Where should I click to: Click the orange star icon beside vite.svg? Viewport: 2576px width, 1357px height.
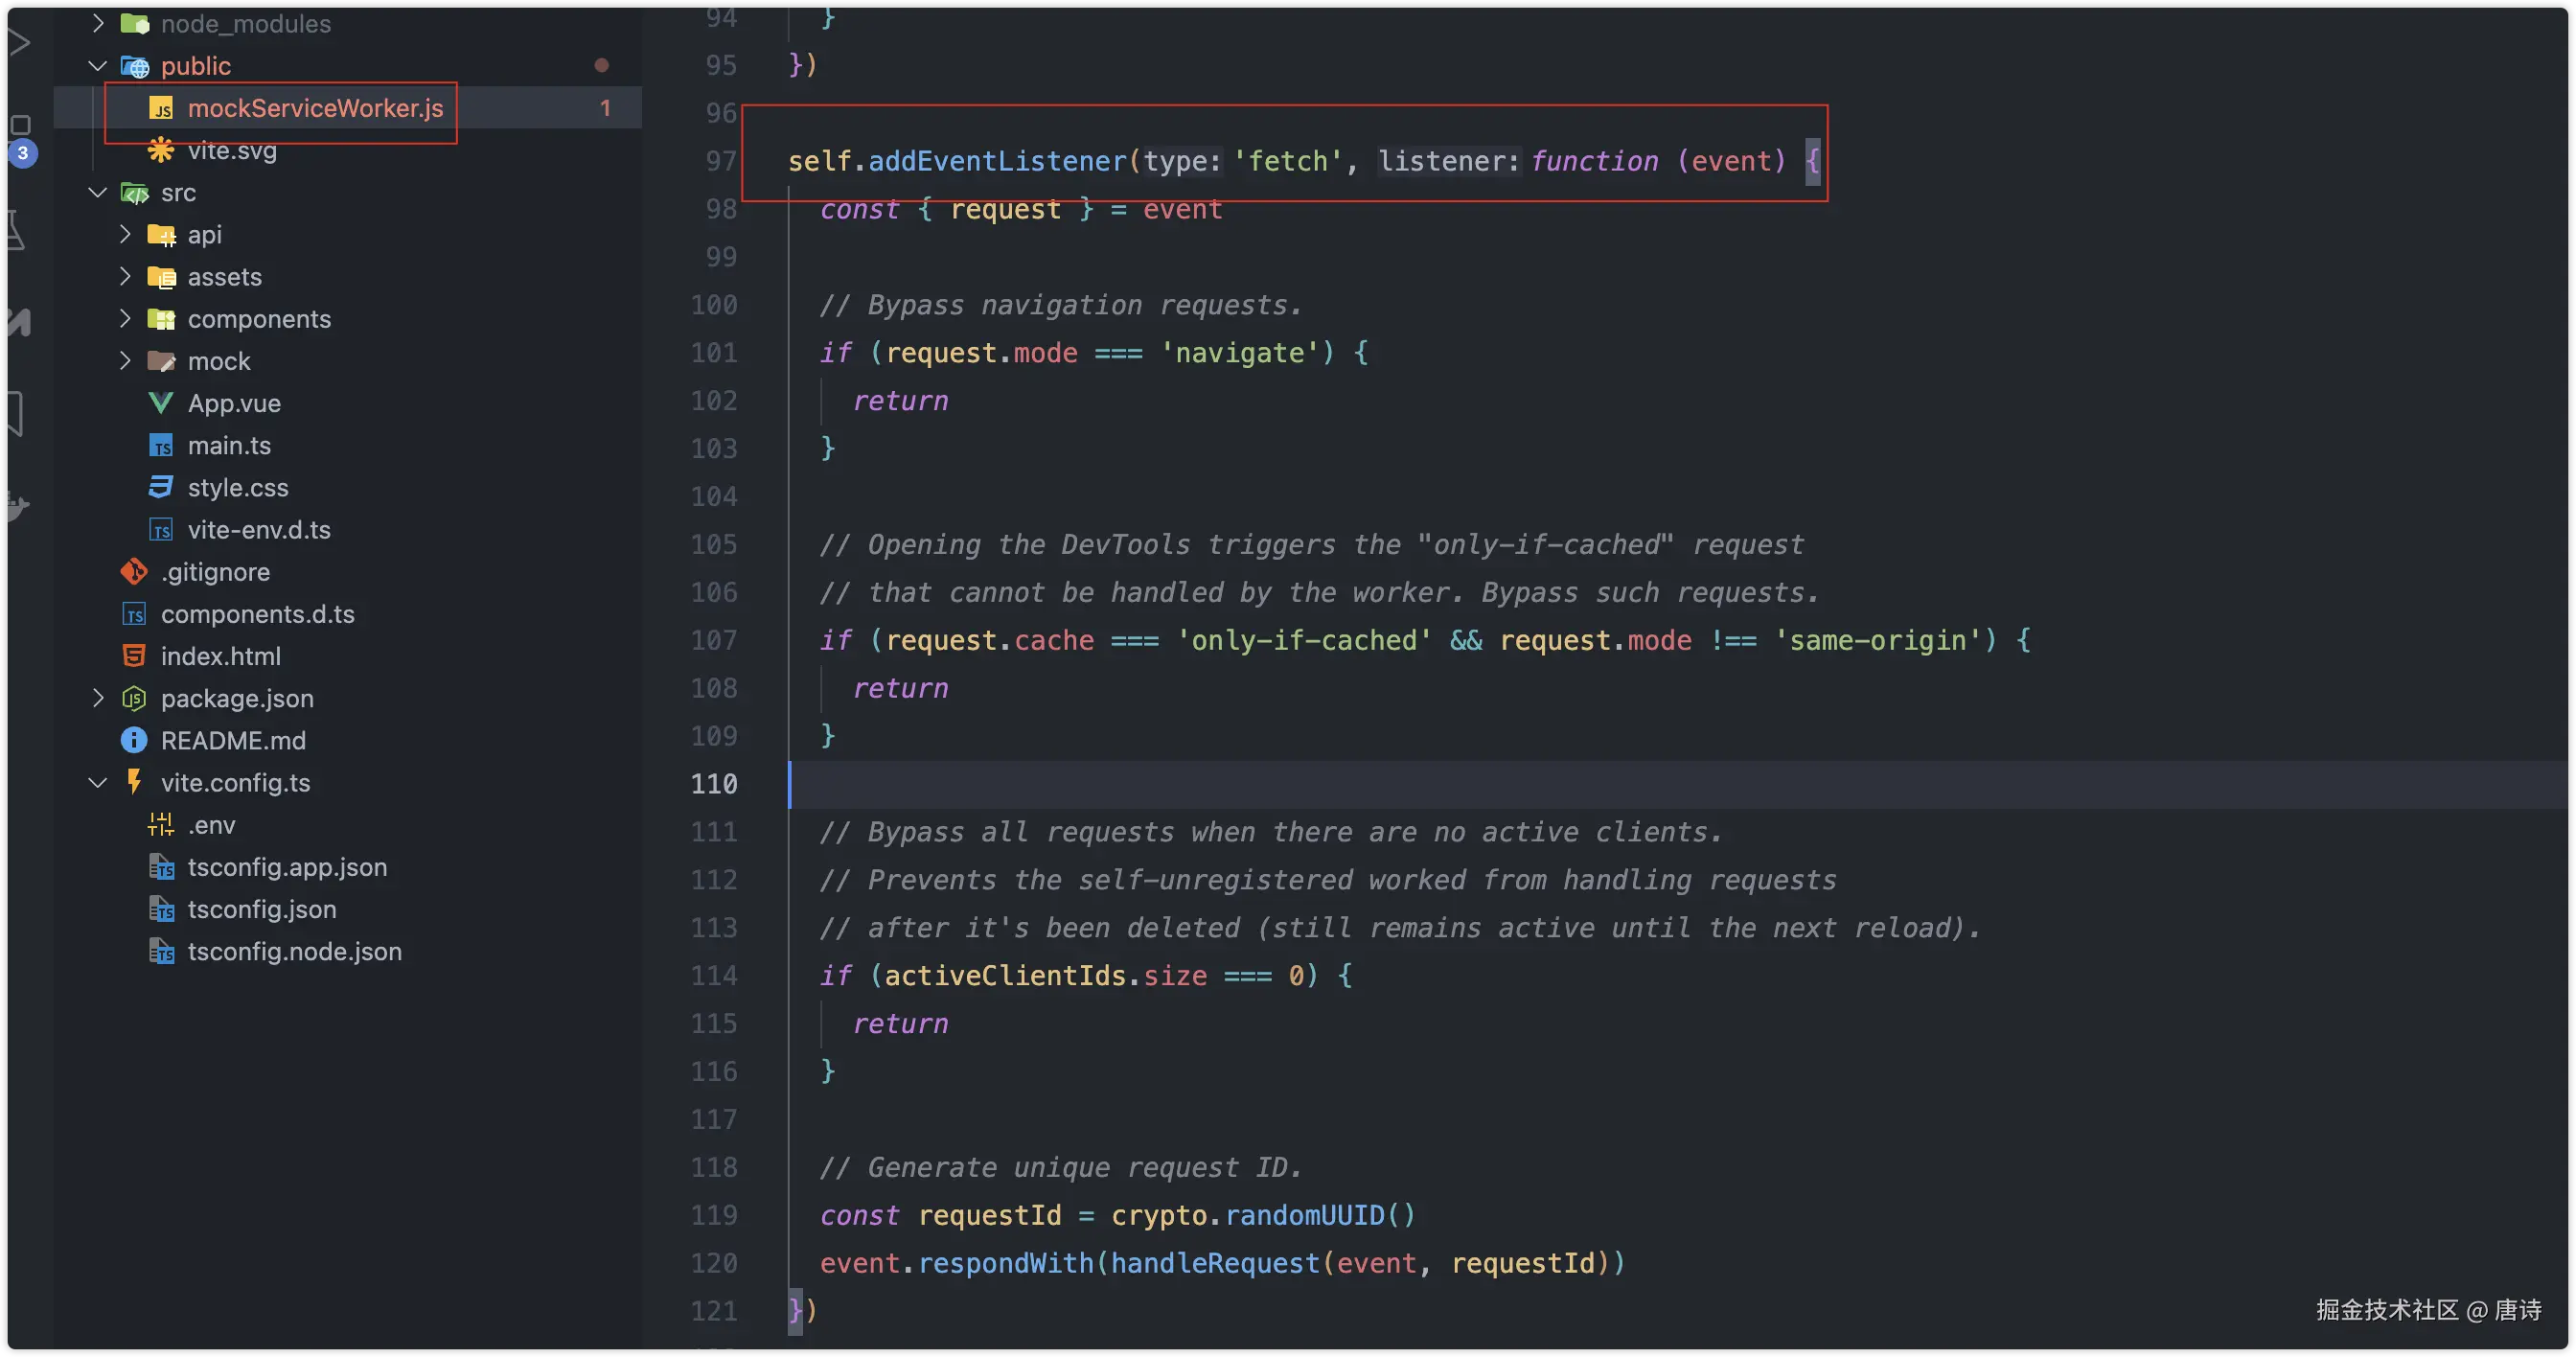coord(160,150)
